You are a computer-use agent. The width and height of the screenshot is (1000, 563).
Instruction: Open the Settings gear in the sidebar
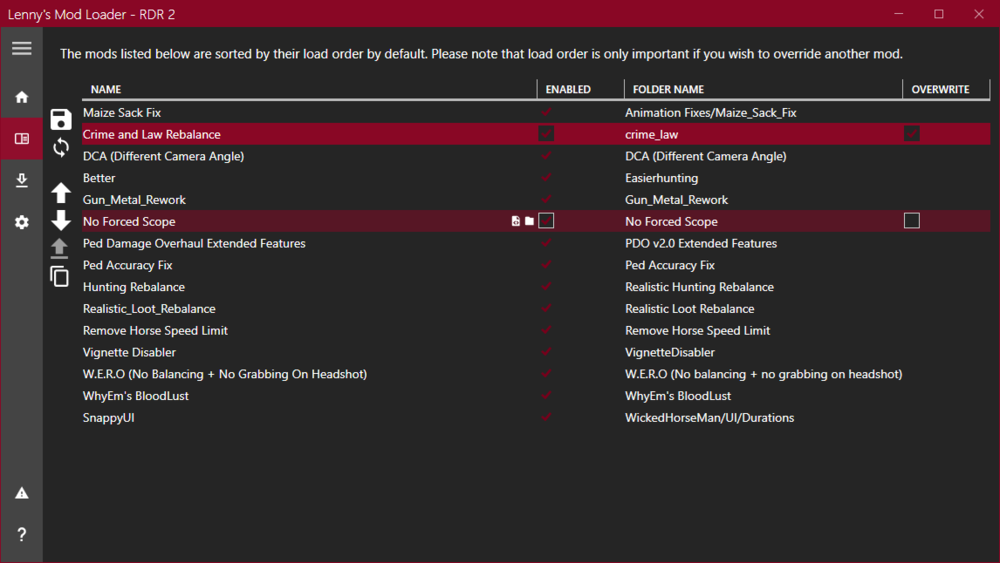tap(21, 223)
